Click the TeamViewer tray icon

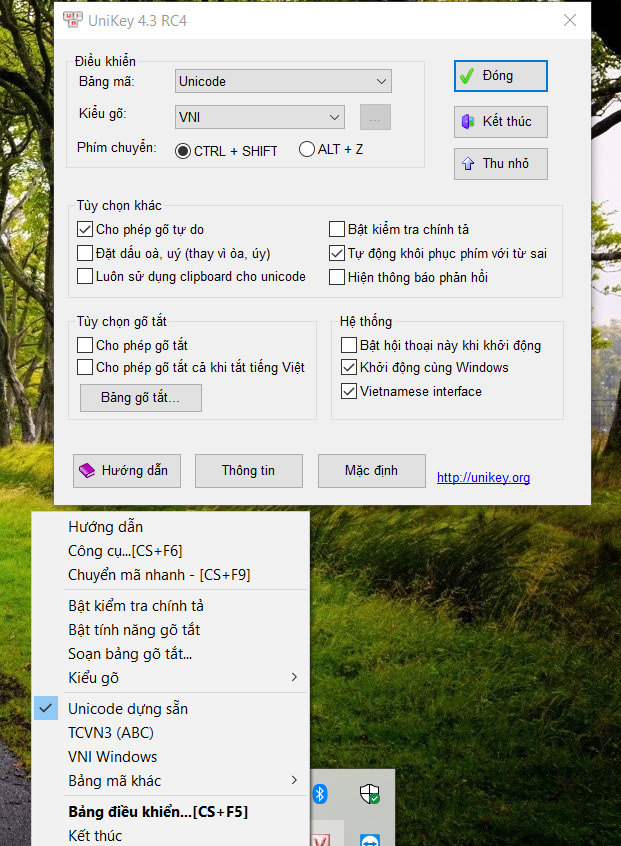coord(370,840)
